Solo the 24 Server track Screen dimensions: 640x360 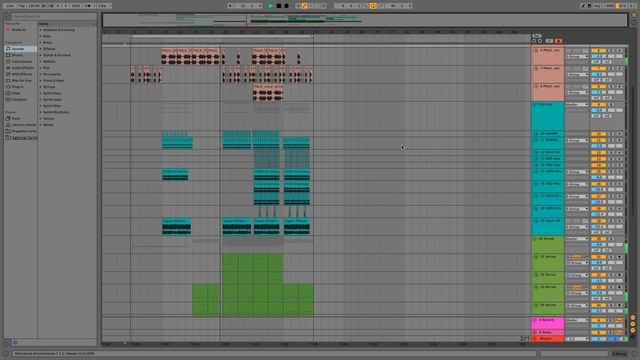coord(611,305)
